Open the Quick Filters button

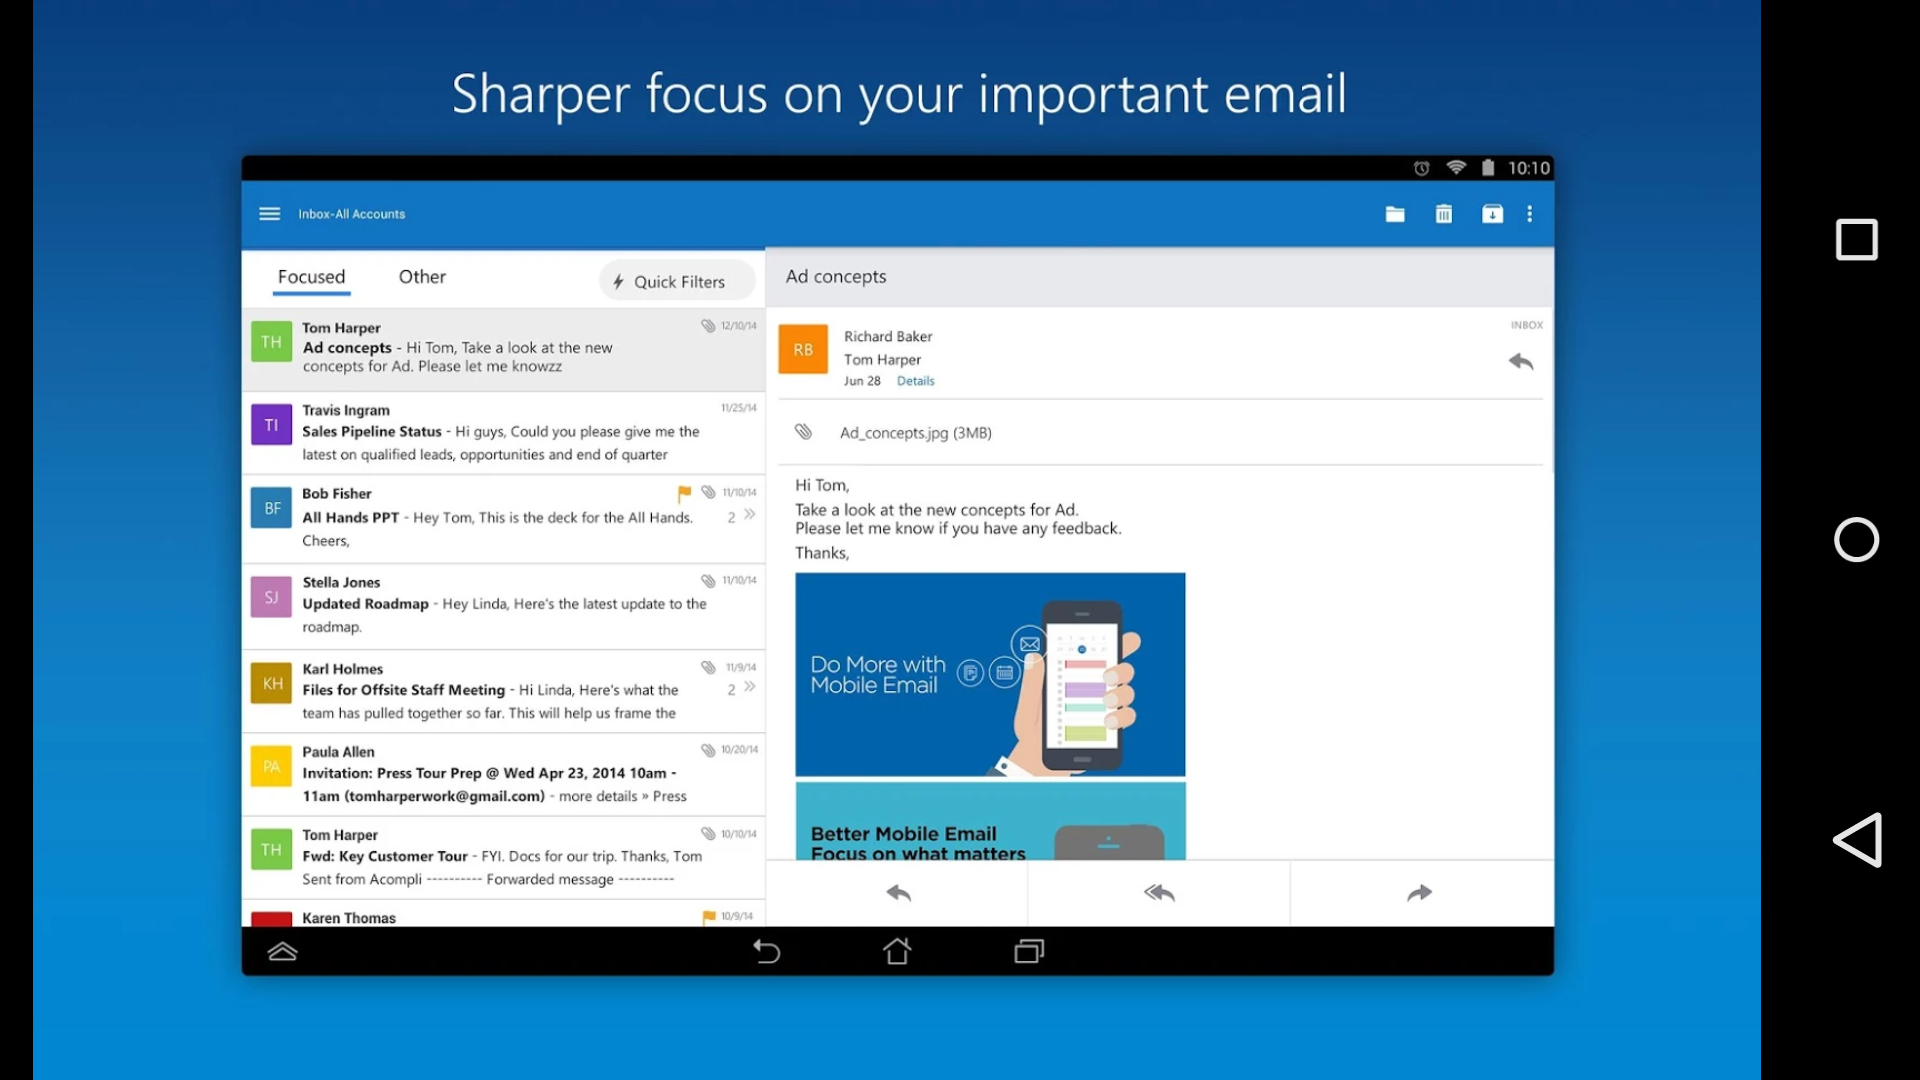click(x=677, y=282)
